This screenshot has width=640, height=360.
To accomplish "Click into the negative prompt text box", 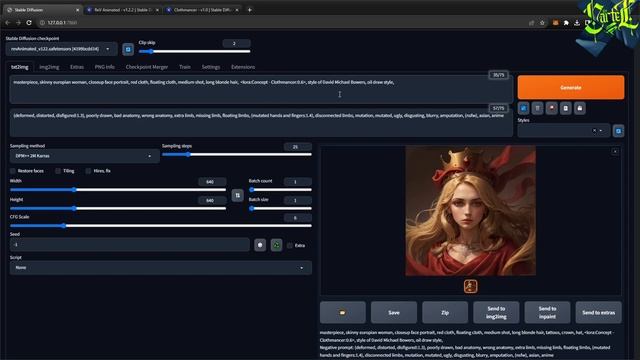I will click(261, 122).
